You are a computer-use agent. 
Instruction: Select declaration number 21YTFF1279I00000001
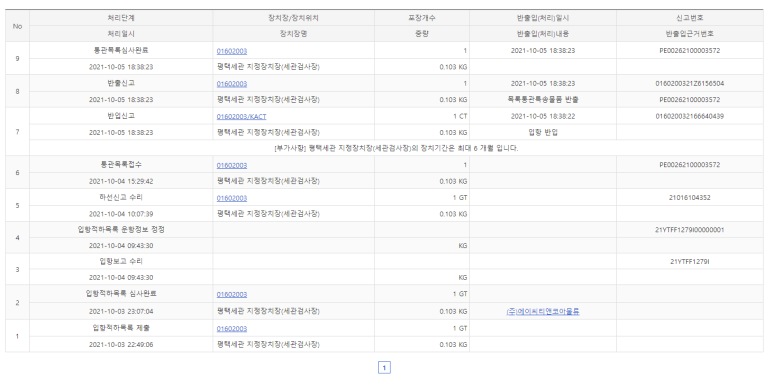[690, 230]
